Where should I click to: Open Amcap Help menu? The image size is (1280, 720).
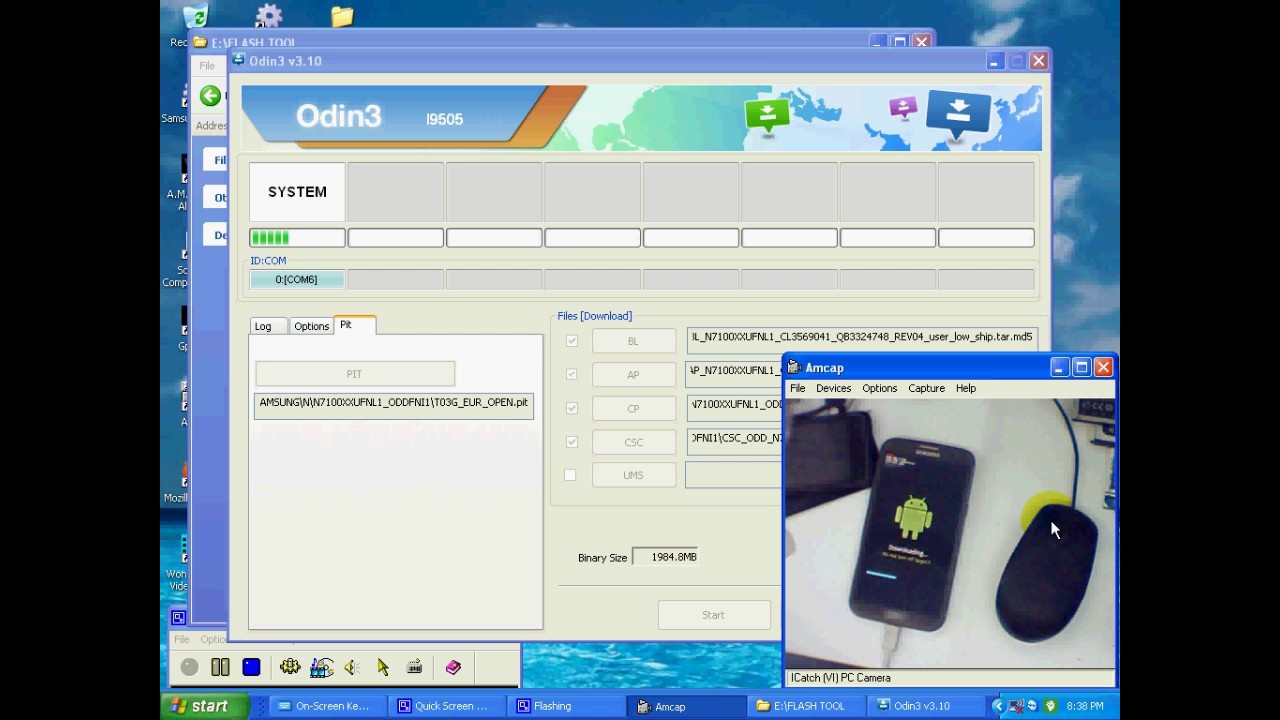965,388
